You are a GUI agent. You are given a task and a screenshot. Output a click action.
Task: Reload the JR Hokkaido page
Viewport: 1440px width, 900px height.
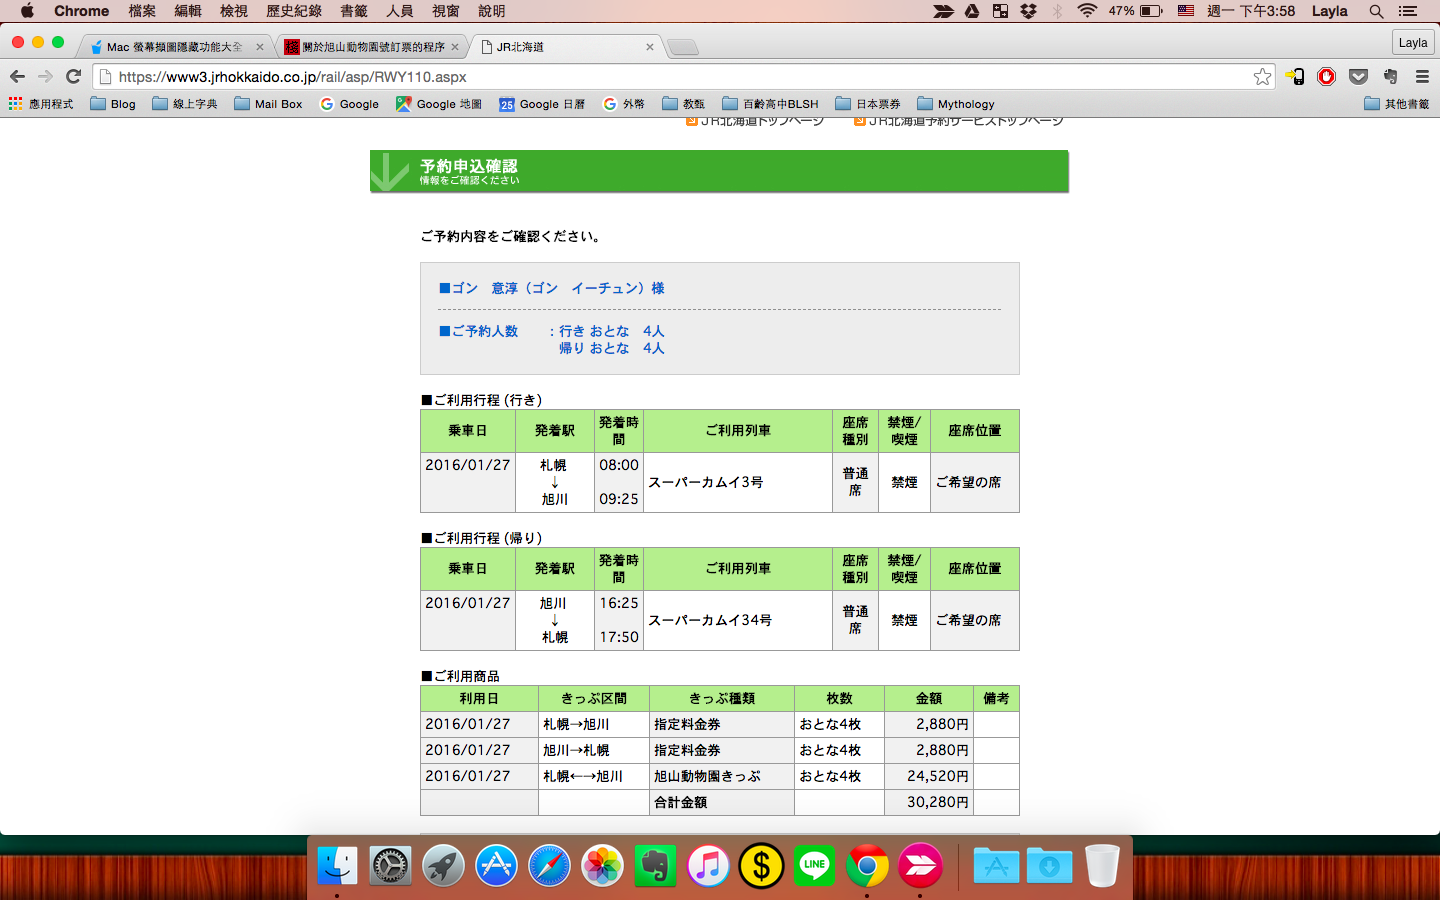pyautogui.click(x=73, y=77)
